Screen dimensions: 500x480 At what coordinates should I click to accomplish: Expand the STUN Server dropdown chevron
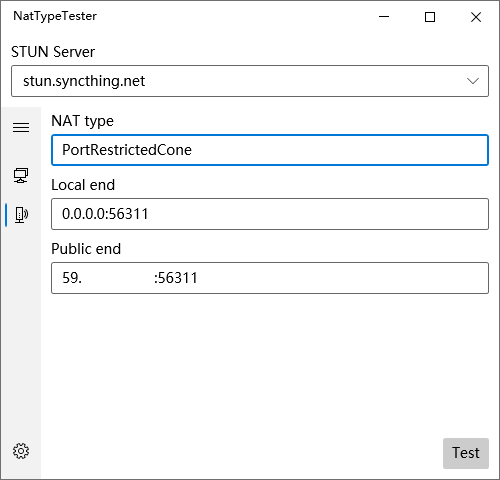(x=473, y=81)
